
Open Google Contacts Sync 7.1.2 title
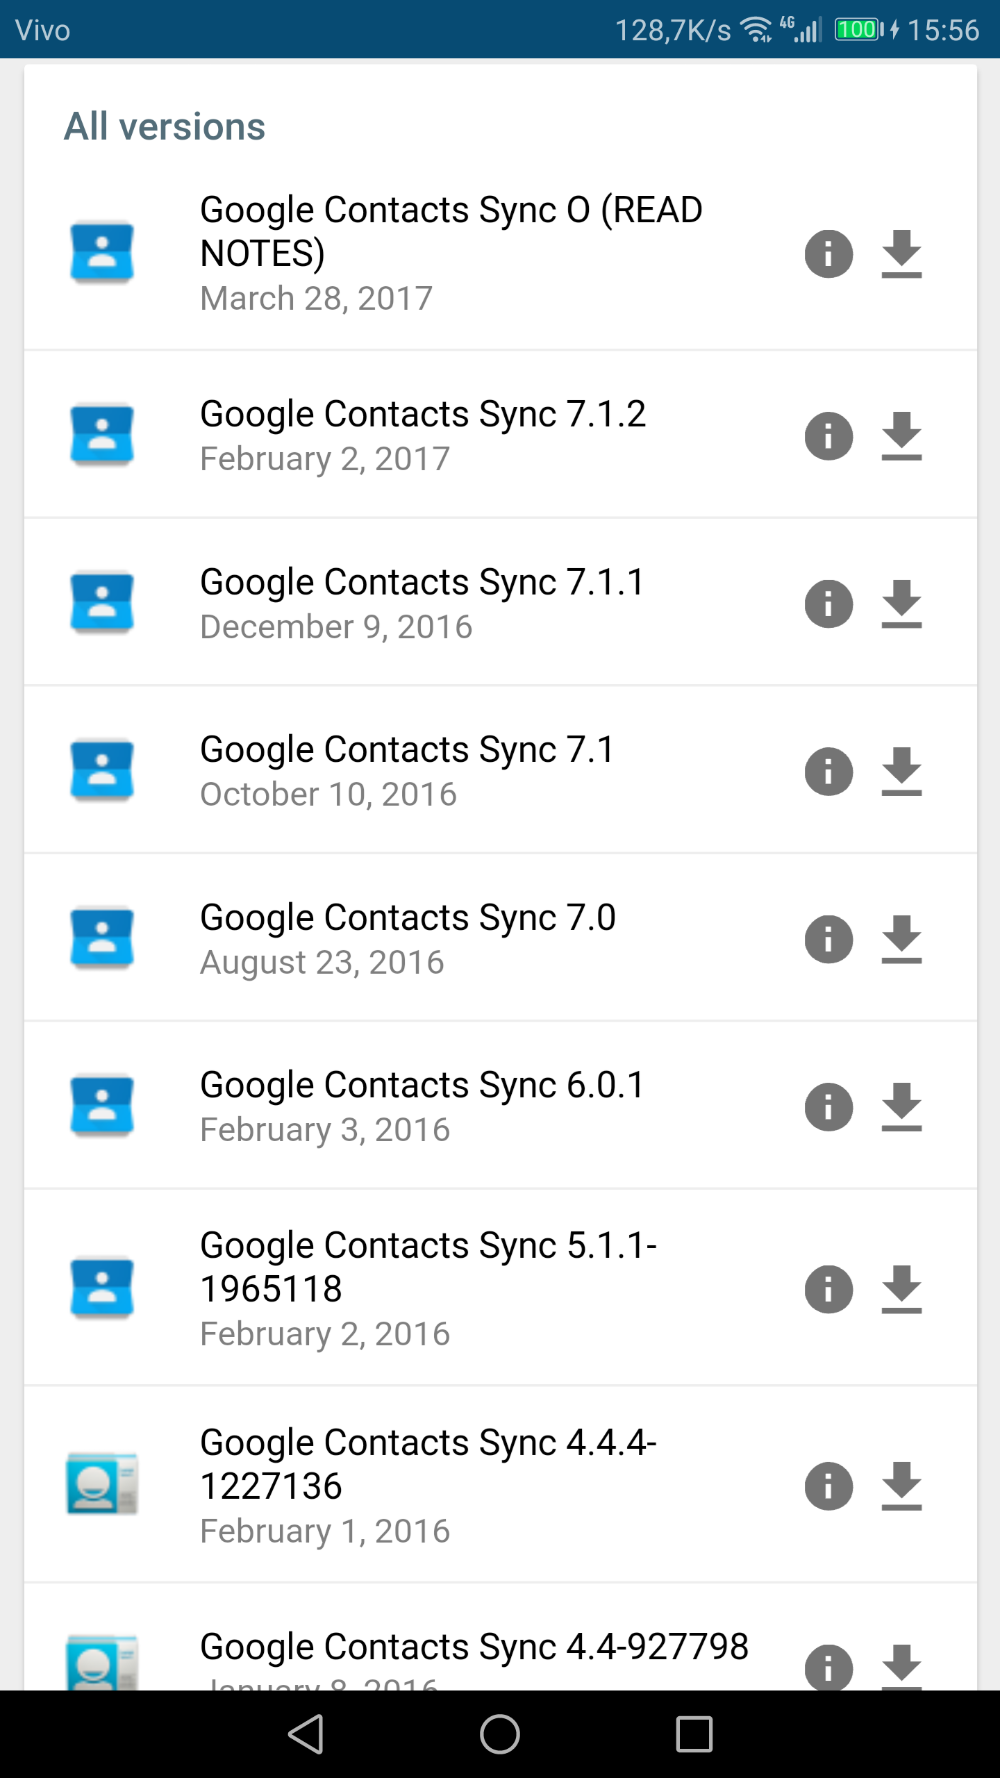[423, 414]
